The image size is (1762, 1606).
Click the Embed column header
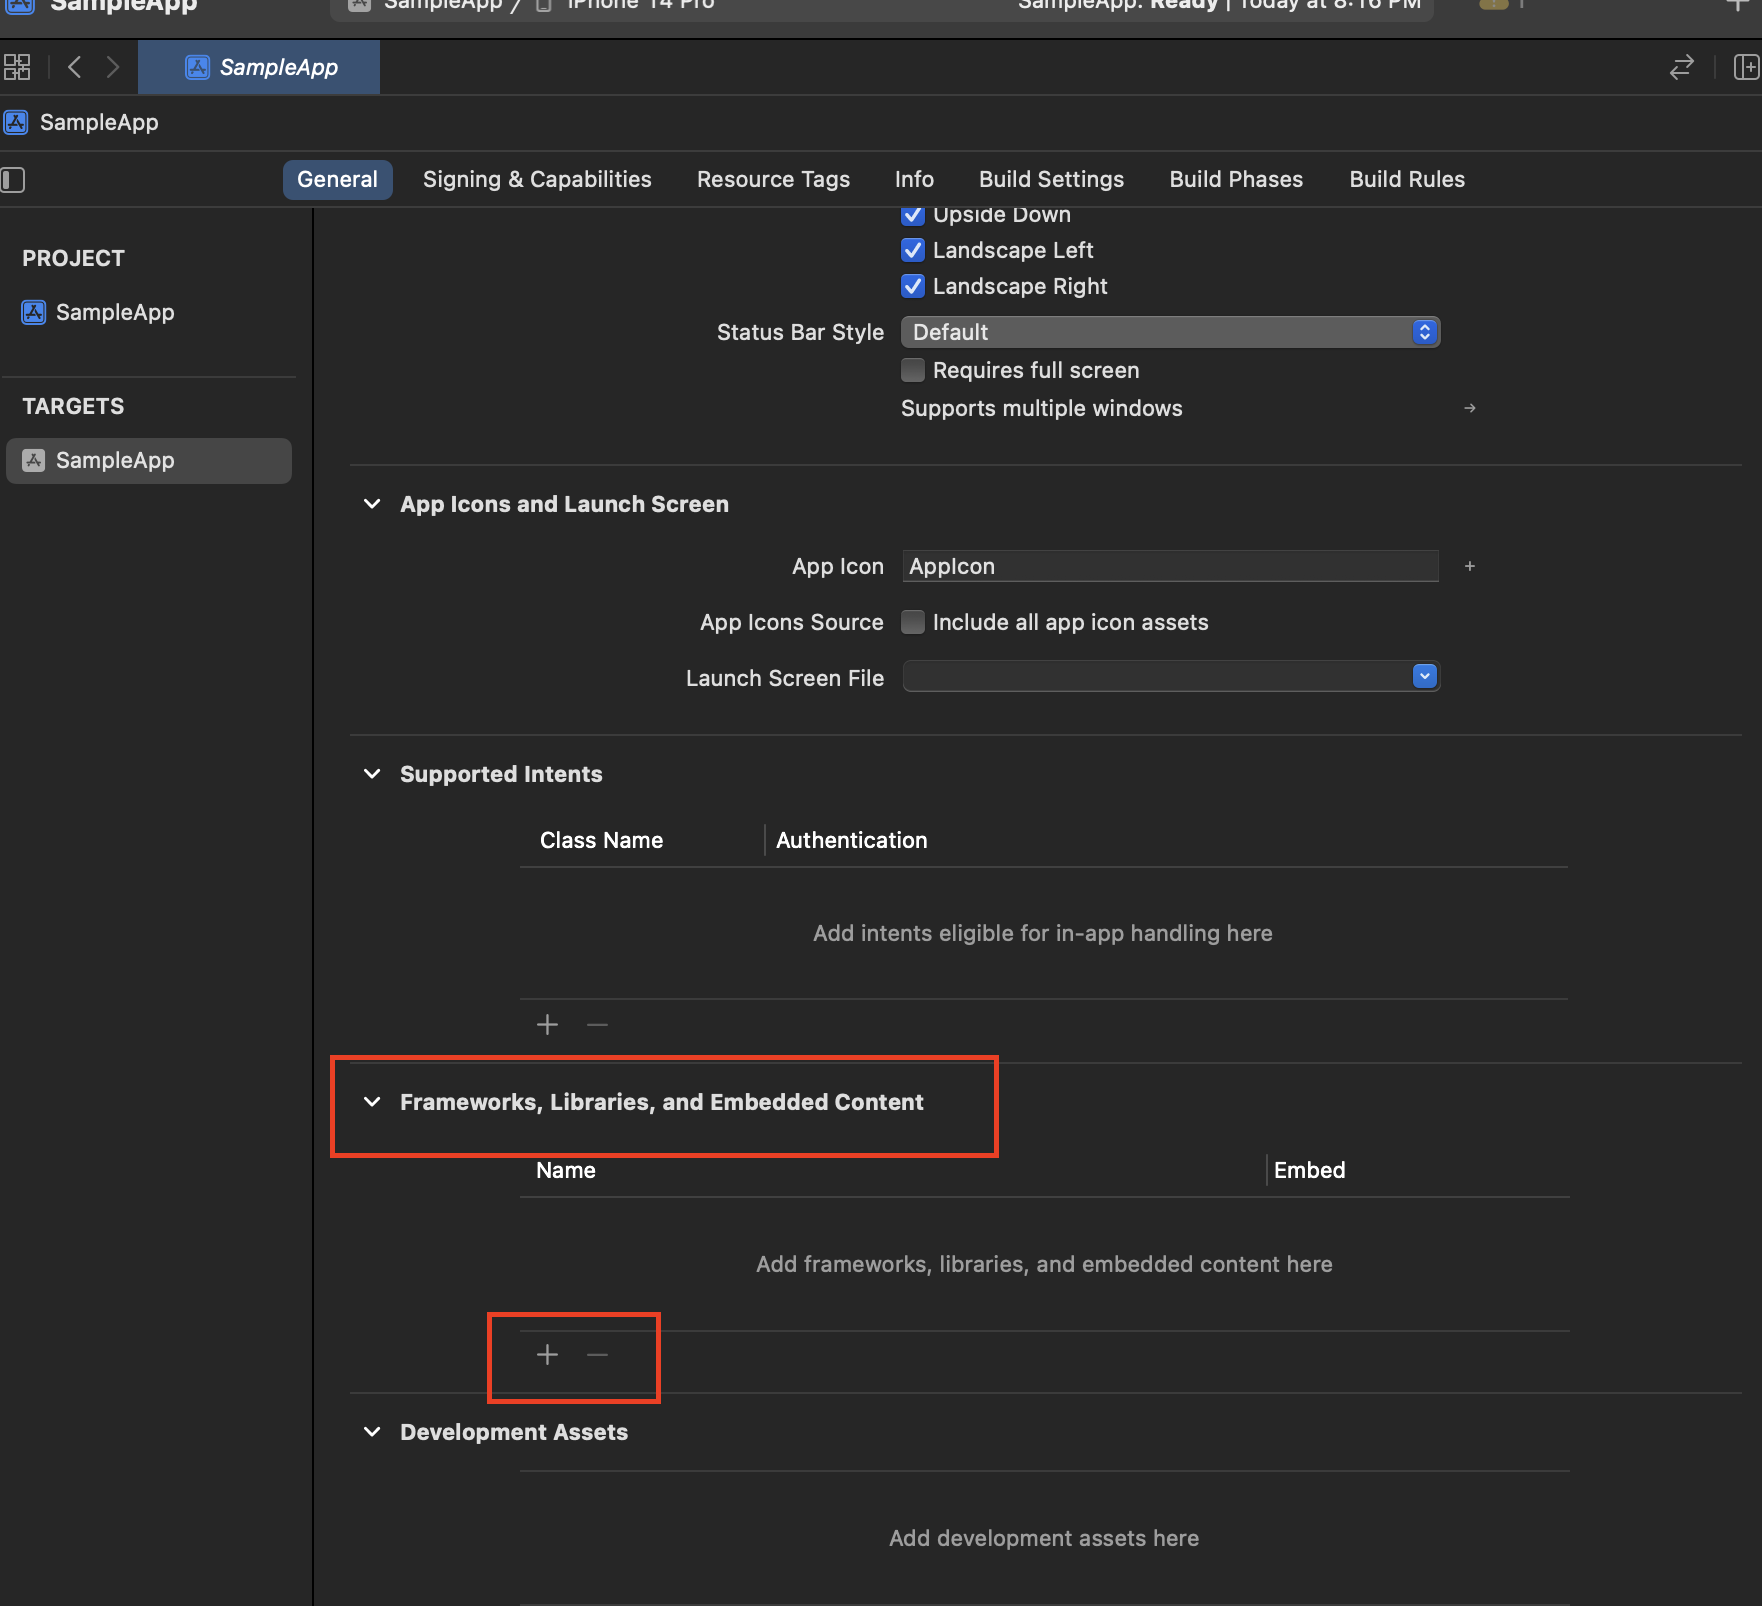[x=1309, y=1170]
